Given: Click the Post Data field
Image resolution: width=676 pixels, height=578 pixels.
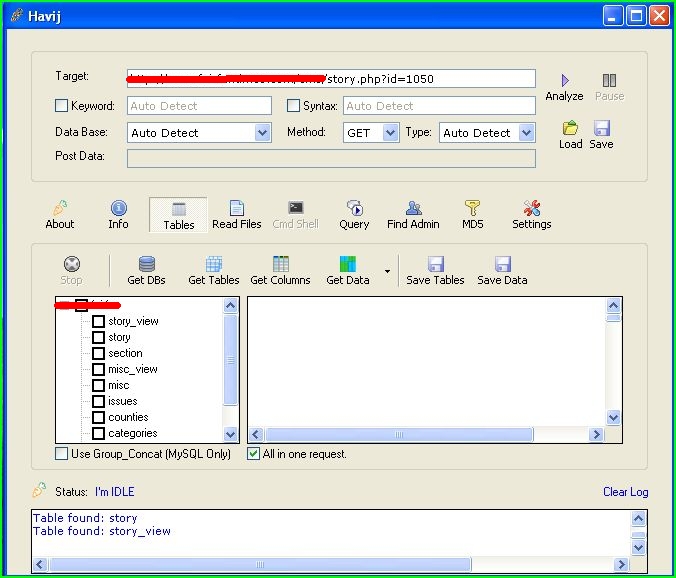Looking at the screenshot, I should pos(331,158).
